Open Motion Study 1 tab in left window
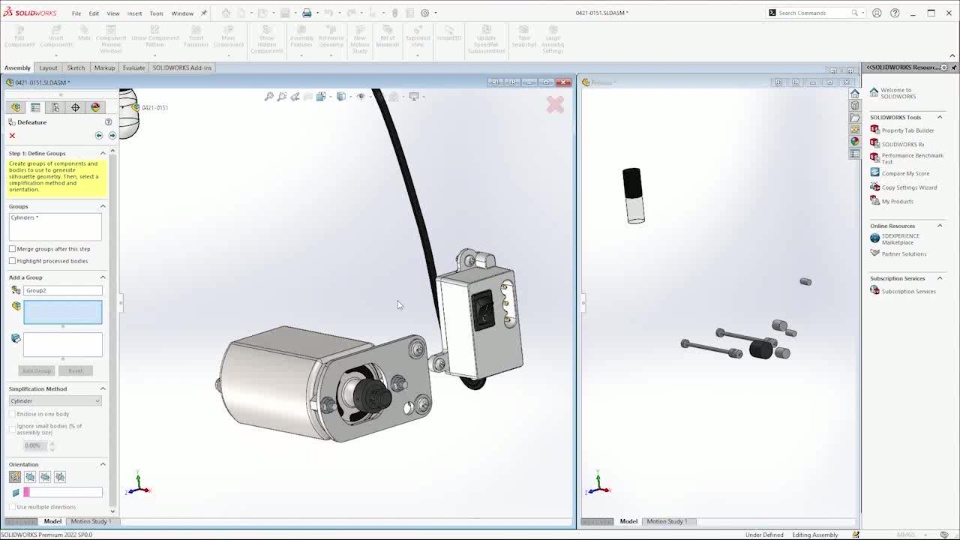Image resolution: width=960 pixels, height=540 pixels. pyautogui.click(x=91, y=522)
